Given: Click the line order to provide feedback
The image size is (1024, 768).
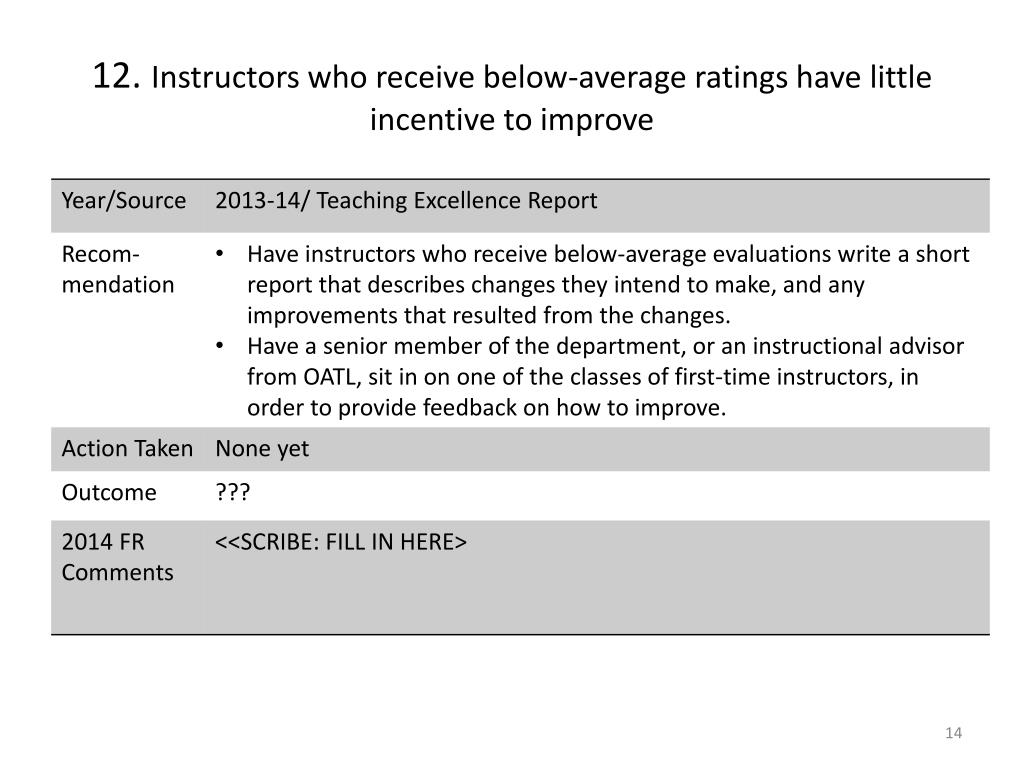Looking at the screenshot, I should coord(487,408).
